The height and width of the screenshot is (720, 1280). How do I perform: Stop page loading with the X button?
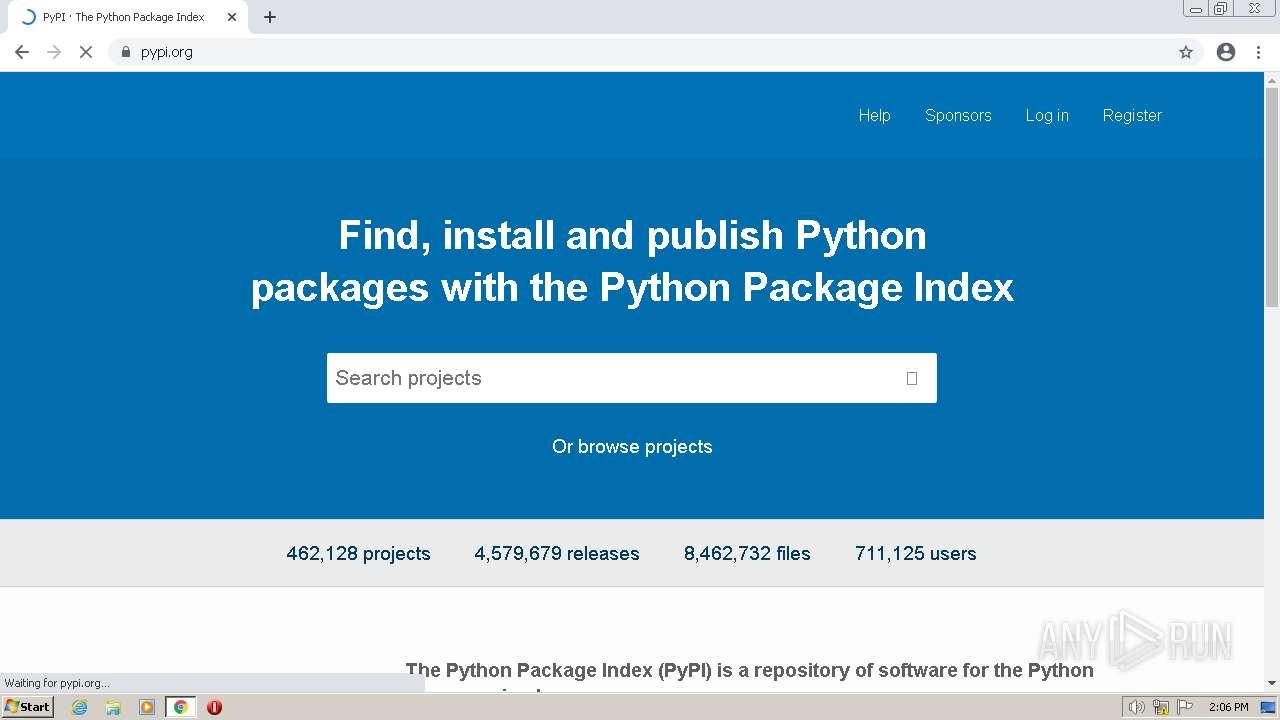[x=86, y=52]
